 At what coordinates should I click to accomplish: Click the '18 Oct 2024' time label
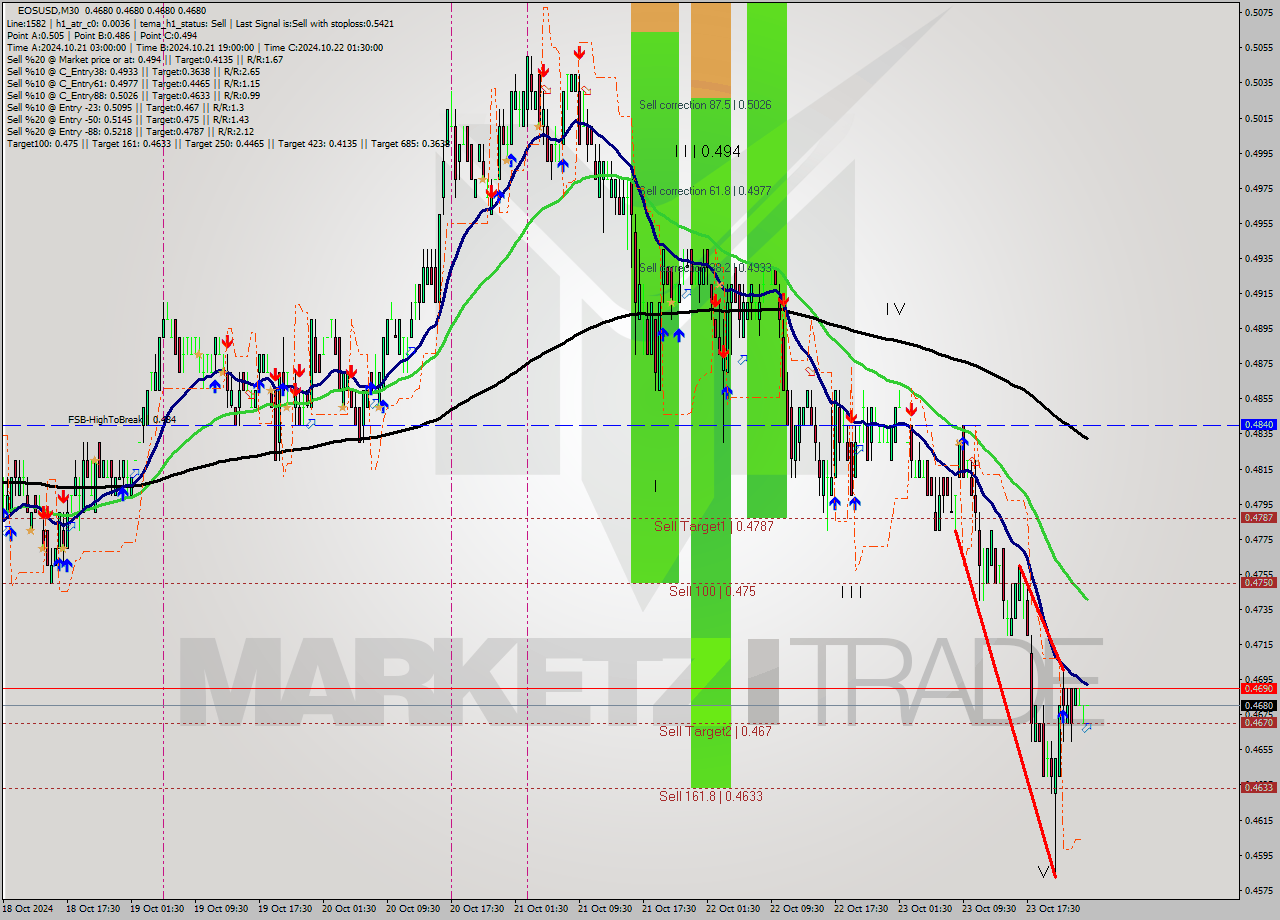28,909
